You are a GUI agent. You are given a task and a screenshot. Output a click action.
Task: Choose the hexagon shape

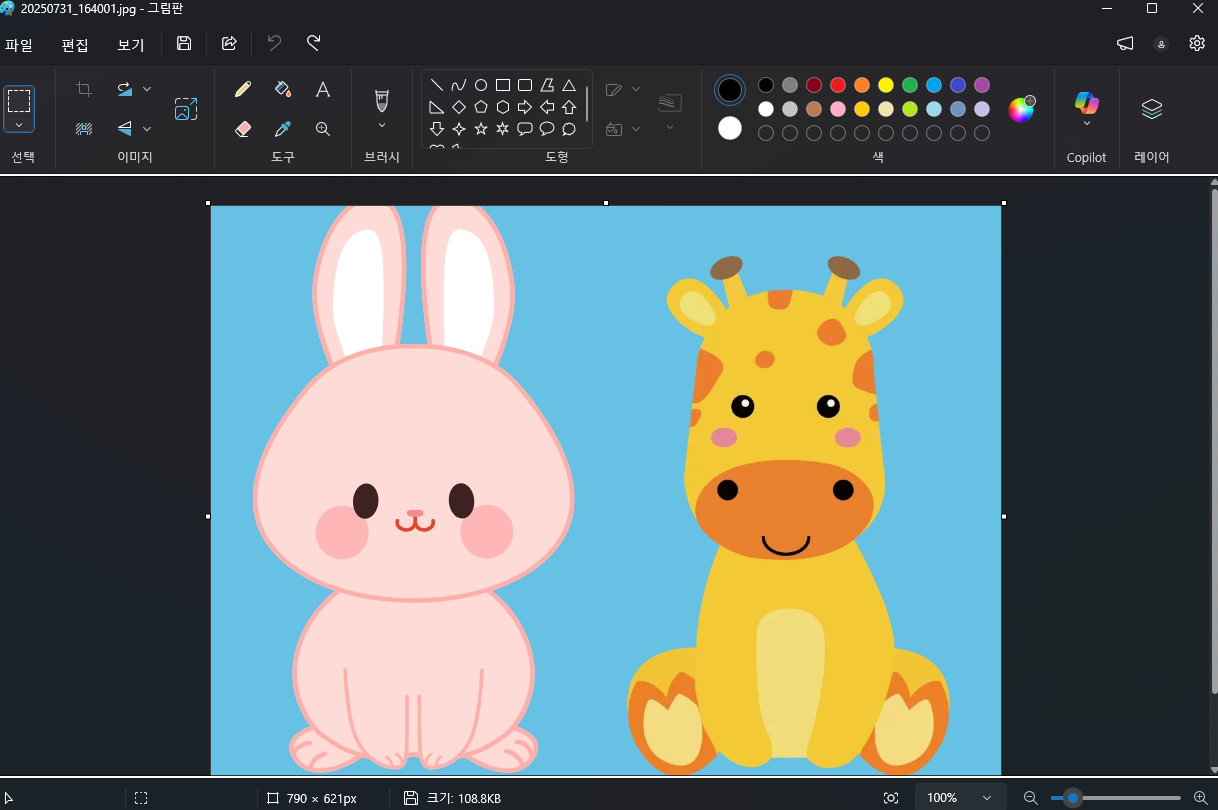click(503, 107)
